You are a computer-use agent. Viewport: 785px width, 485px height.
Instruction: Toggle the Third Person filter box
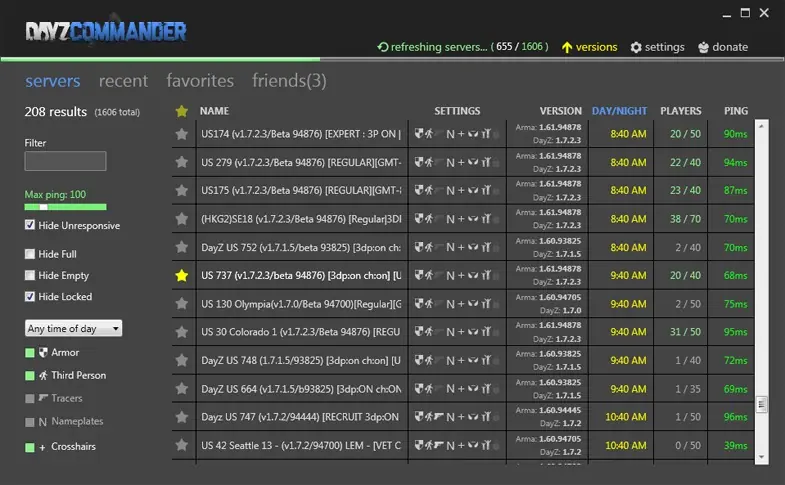click(x=30, y=375)
